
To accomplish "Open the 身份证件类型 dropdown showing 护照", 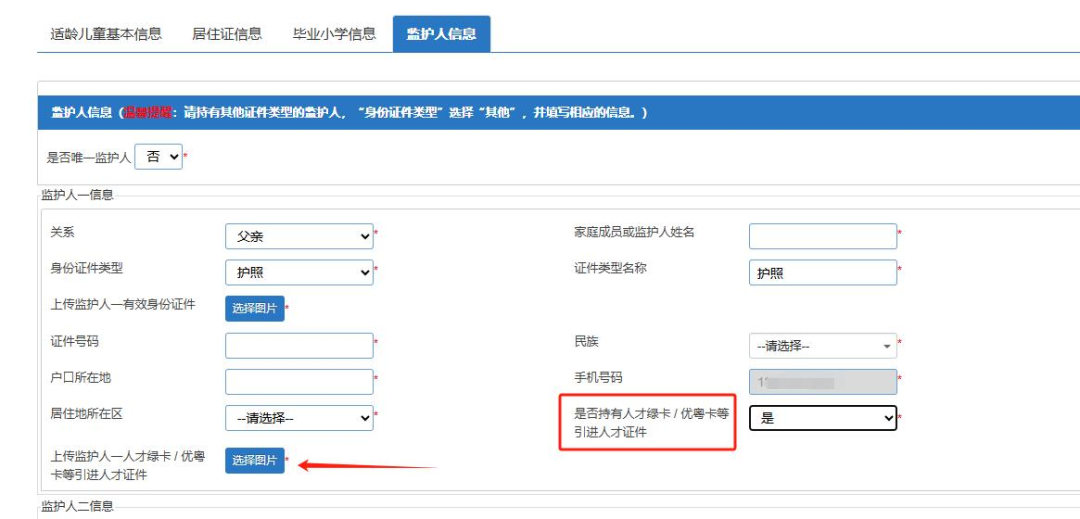I will point(299,273).
